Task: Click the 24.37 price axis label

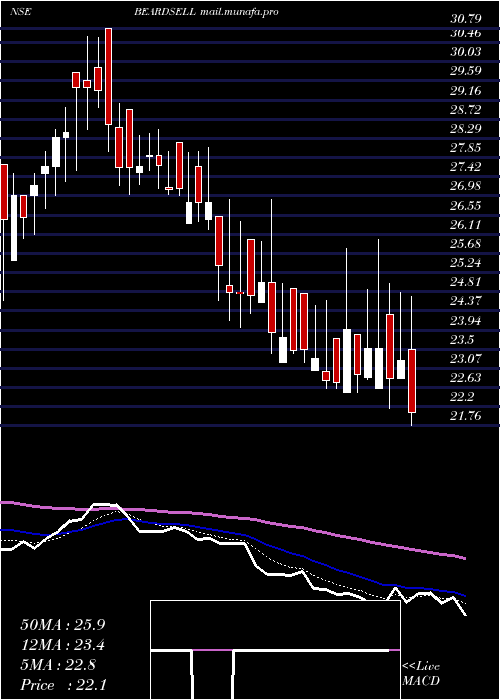Action: pos(466,302)
